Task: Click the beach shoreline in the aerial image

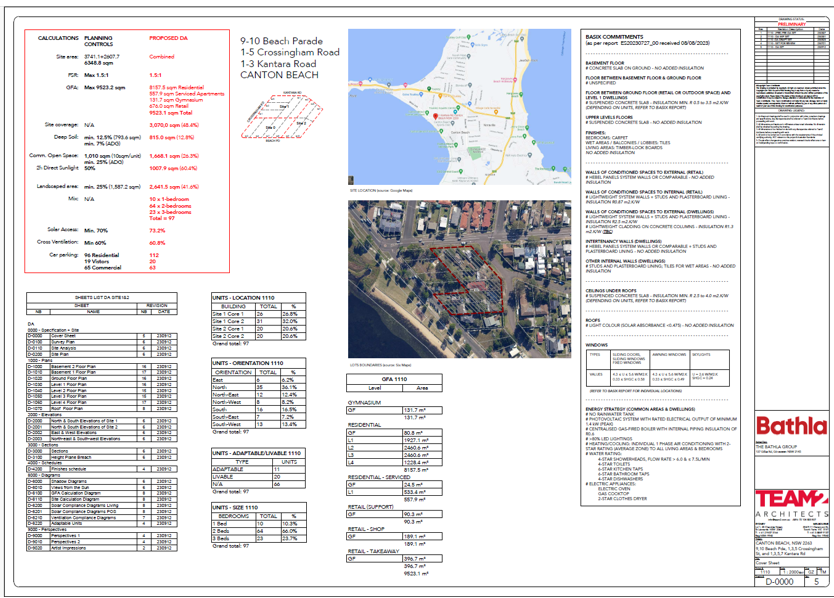Action: [398, 313]
